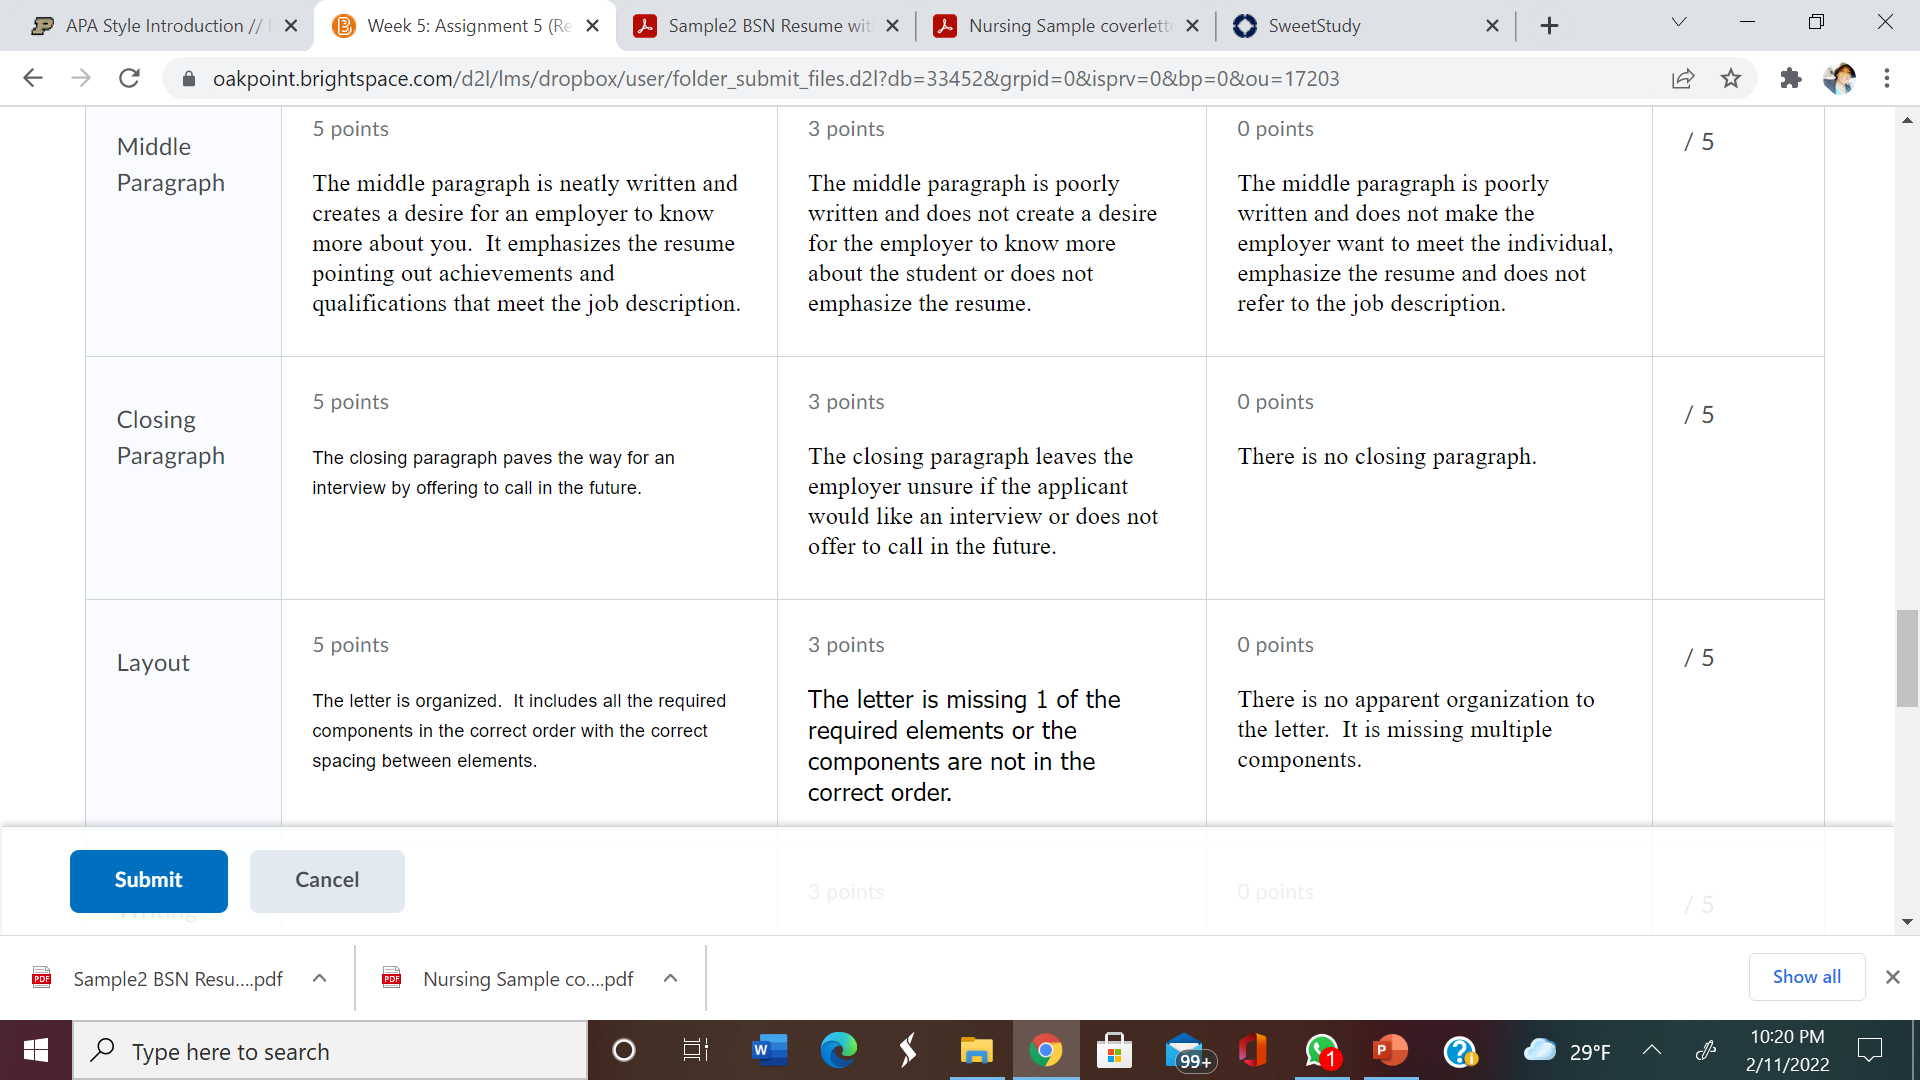Close the downloads bar
The image size is (1920, 1080).
(1893, 977)
